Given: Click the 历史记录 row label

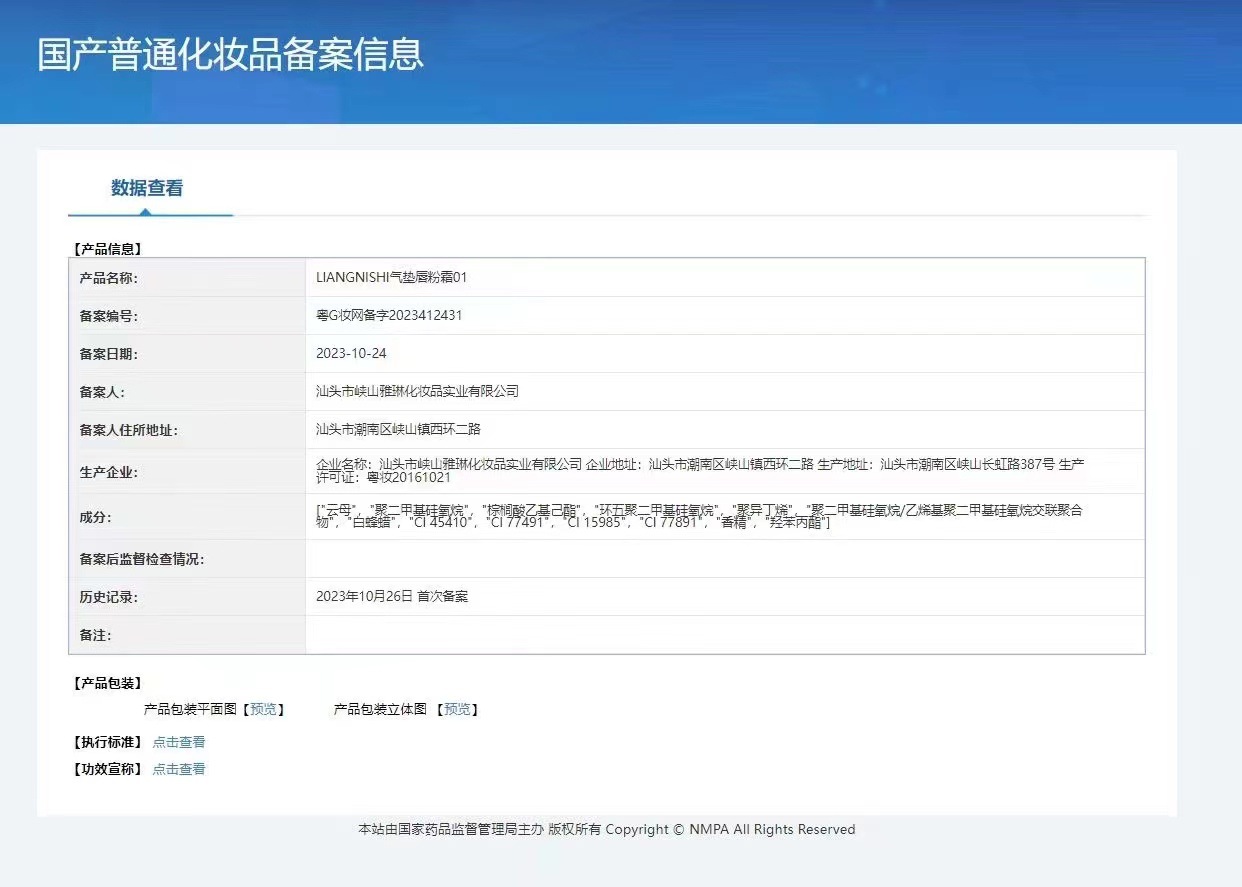Looking at the screenshot, I should pos(108,597).
